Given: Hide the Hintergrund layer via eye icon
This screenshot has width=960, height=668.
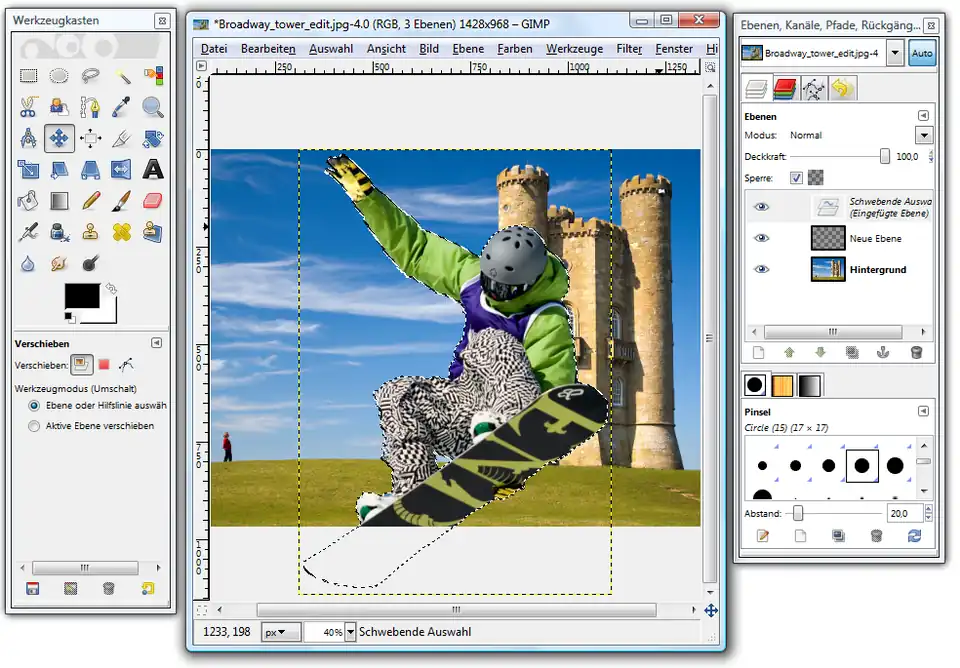Looking at the screenshot, I should [x=762, y=269].
